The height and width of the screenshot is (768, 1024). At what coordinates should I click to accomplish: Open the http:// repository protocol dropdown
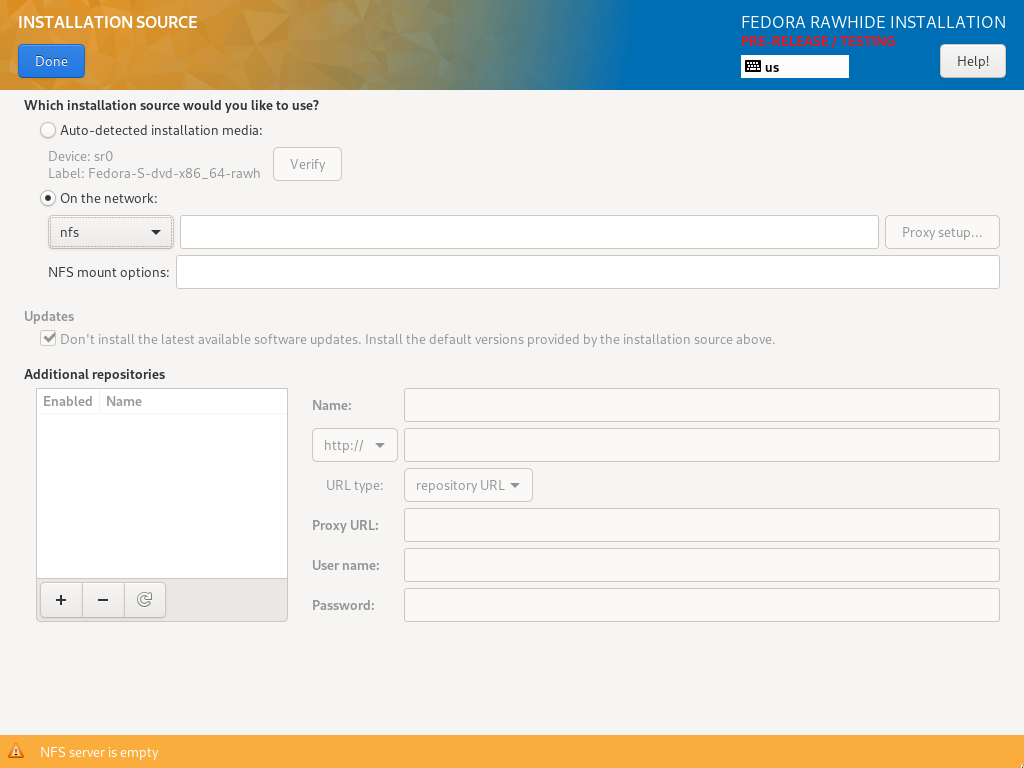355,445
